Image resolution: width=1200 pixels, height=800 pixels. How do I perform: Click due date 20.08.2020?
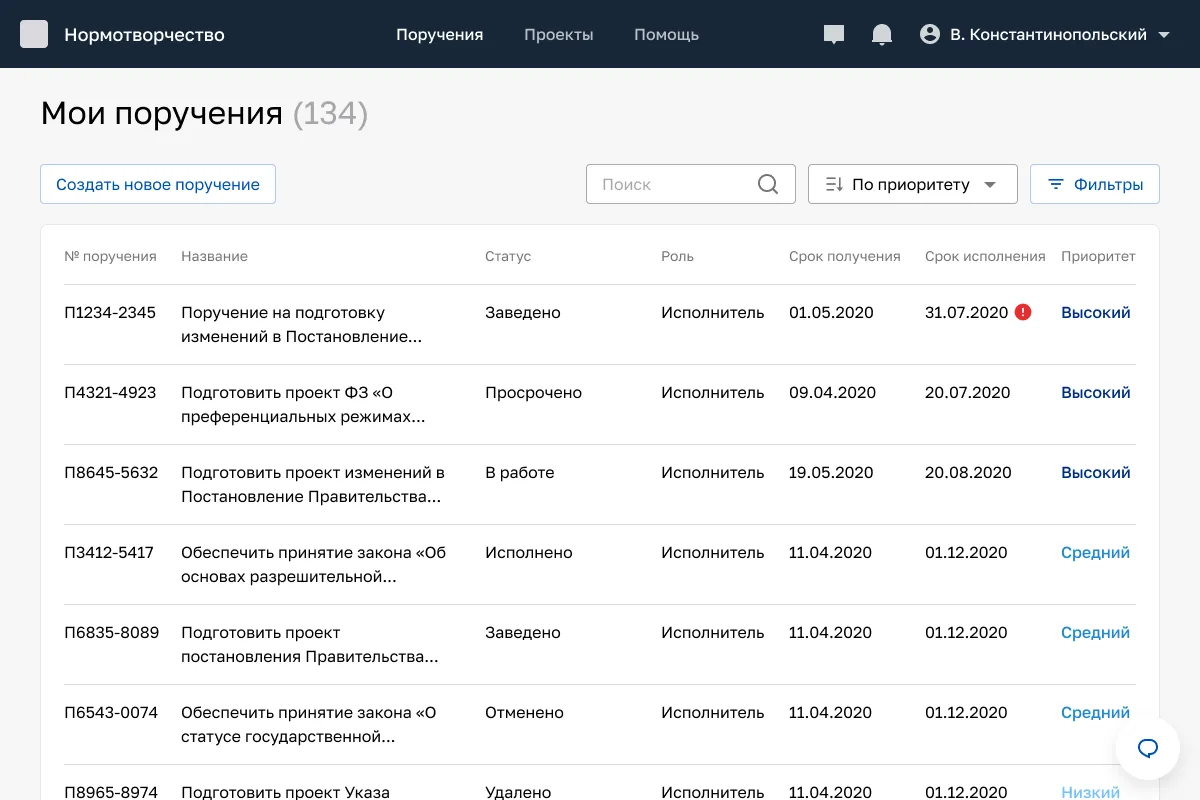968,472
